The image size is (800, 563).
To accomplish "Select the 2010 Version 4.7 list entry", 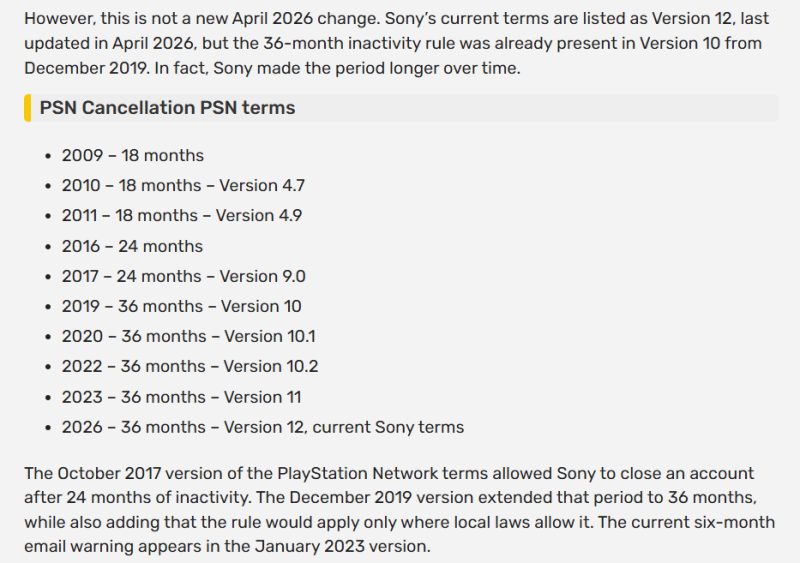I will click(x=183, y=185).
